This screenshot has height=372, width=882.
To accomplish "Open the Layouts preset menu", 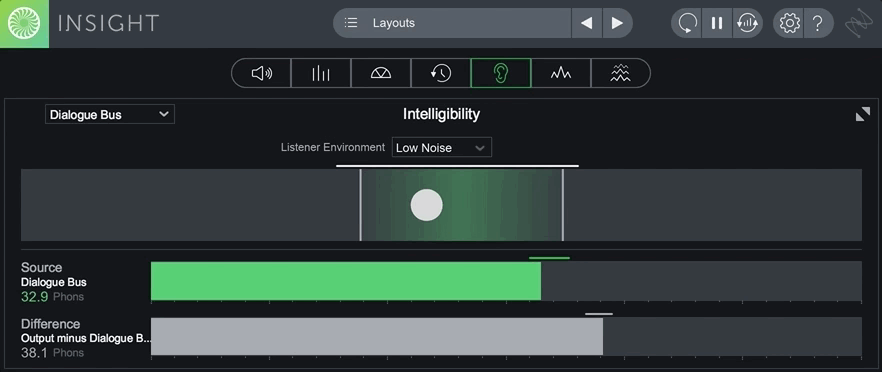I will [452, 23].
